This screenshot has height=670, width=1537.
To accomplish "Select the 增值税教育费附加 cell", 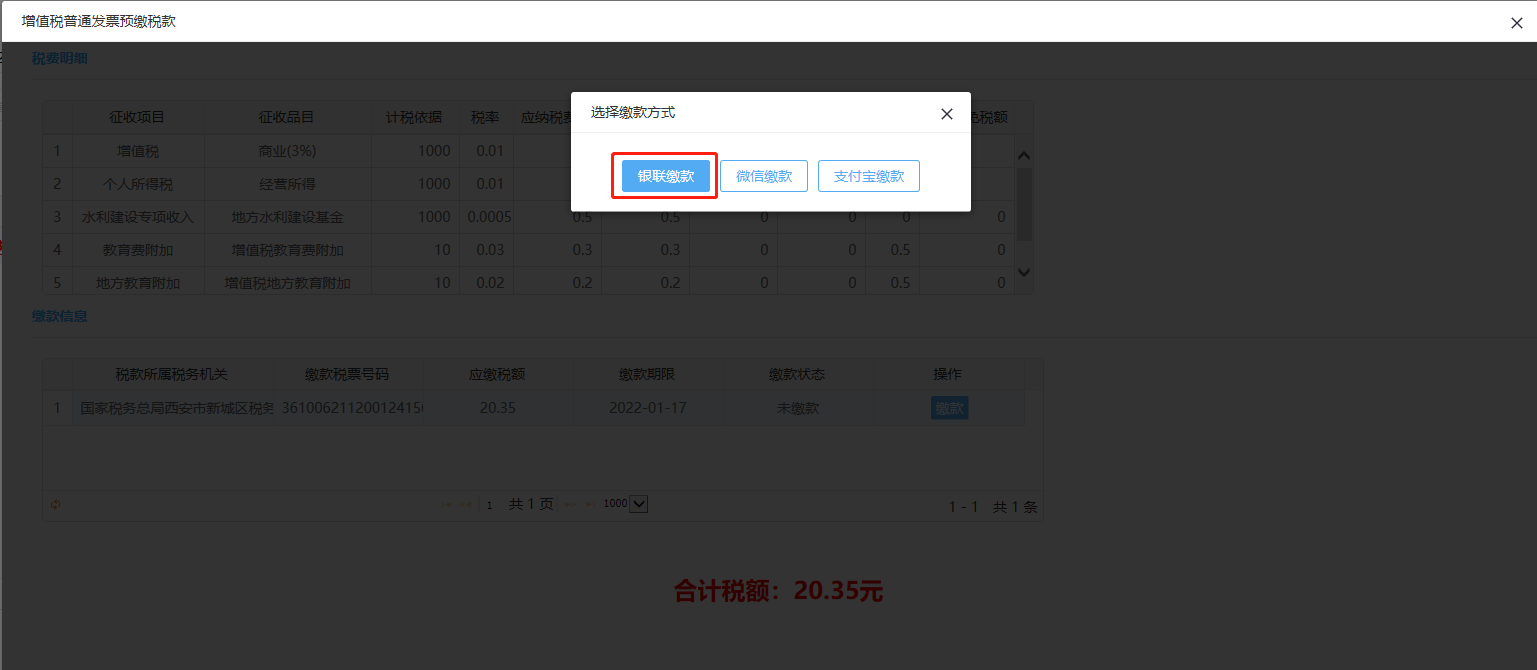I will (x=287, y=250).
